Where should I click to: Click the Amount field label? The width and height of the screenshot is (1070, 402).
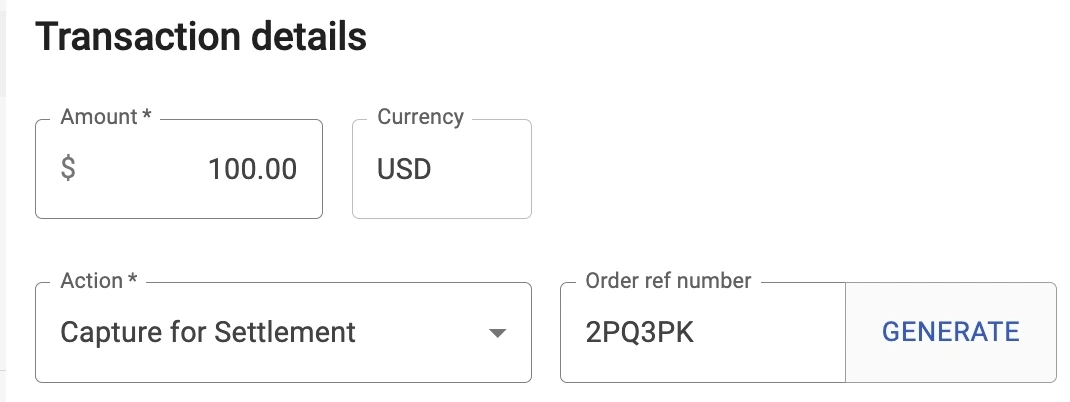coord(105,117)
